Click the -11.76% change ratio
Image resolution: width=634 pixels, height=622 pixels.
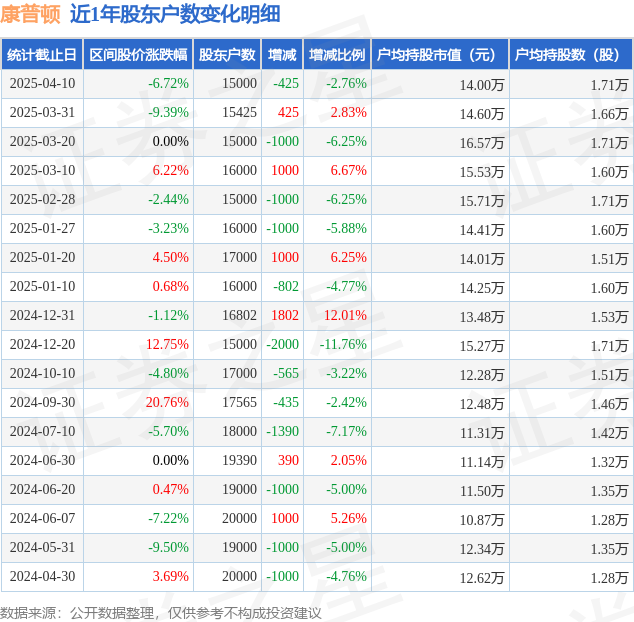(x=343, y=344)
